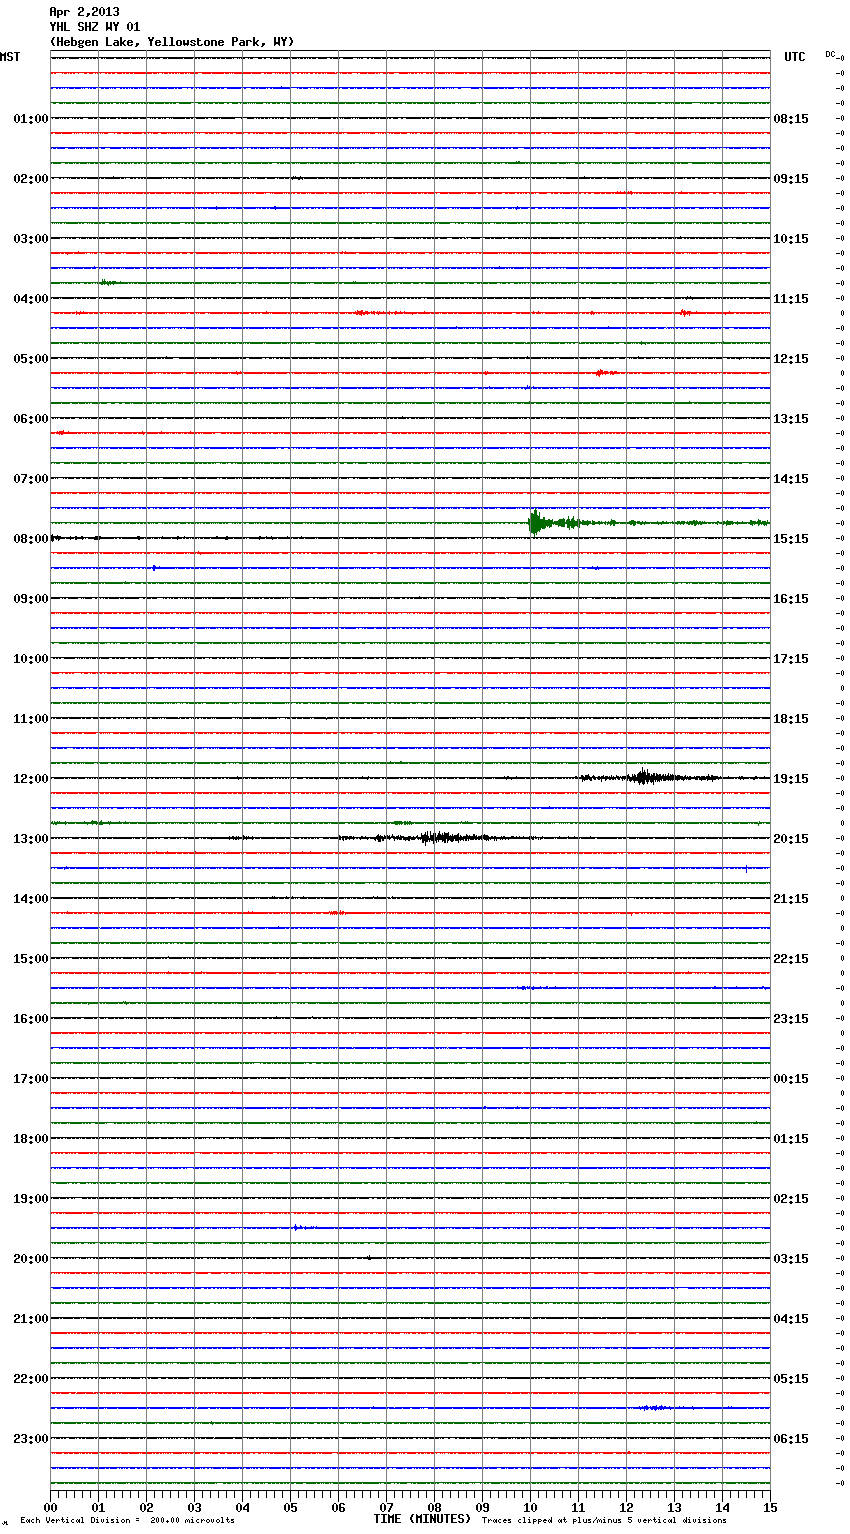Click the 'DC' column header
This screenshot has height=1534, width=850.
point(830,54)
